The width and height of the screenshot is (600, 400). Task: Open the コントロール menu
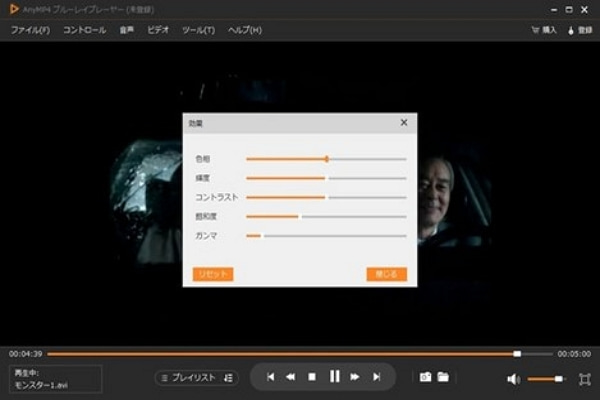click(84, 30)
